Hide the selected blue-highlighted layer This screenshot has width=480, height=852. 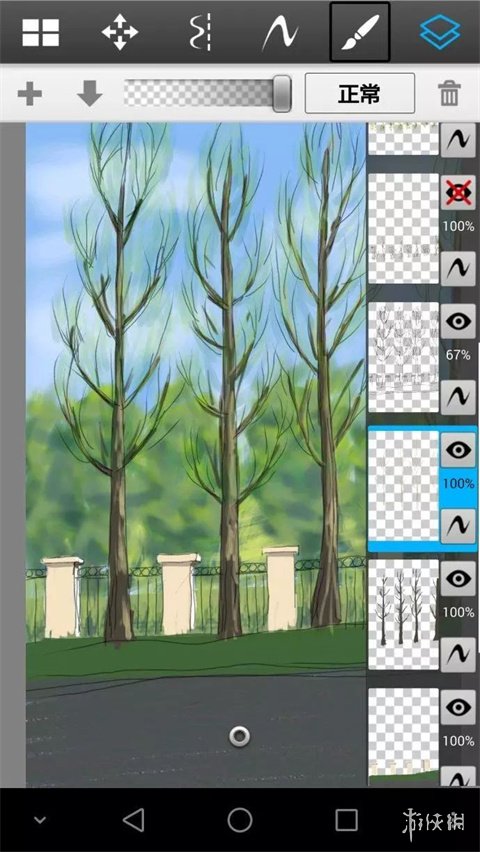coord(458,450)
